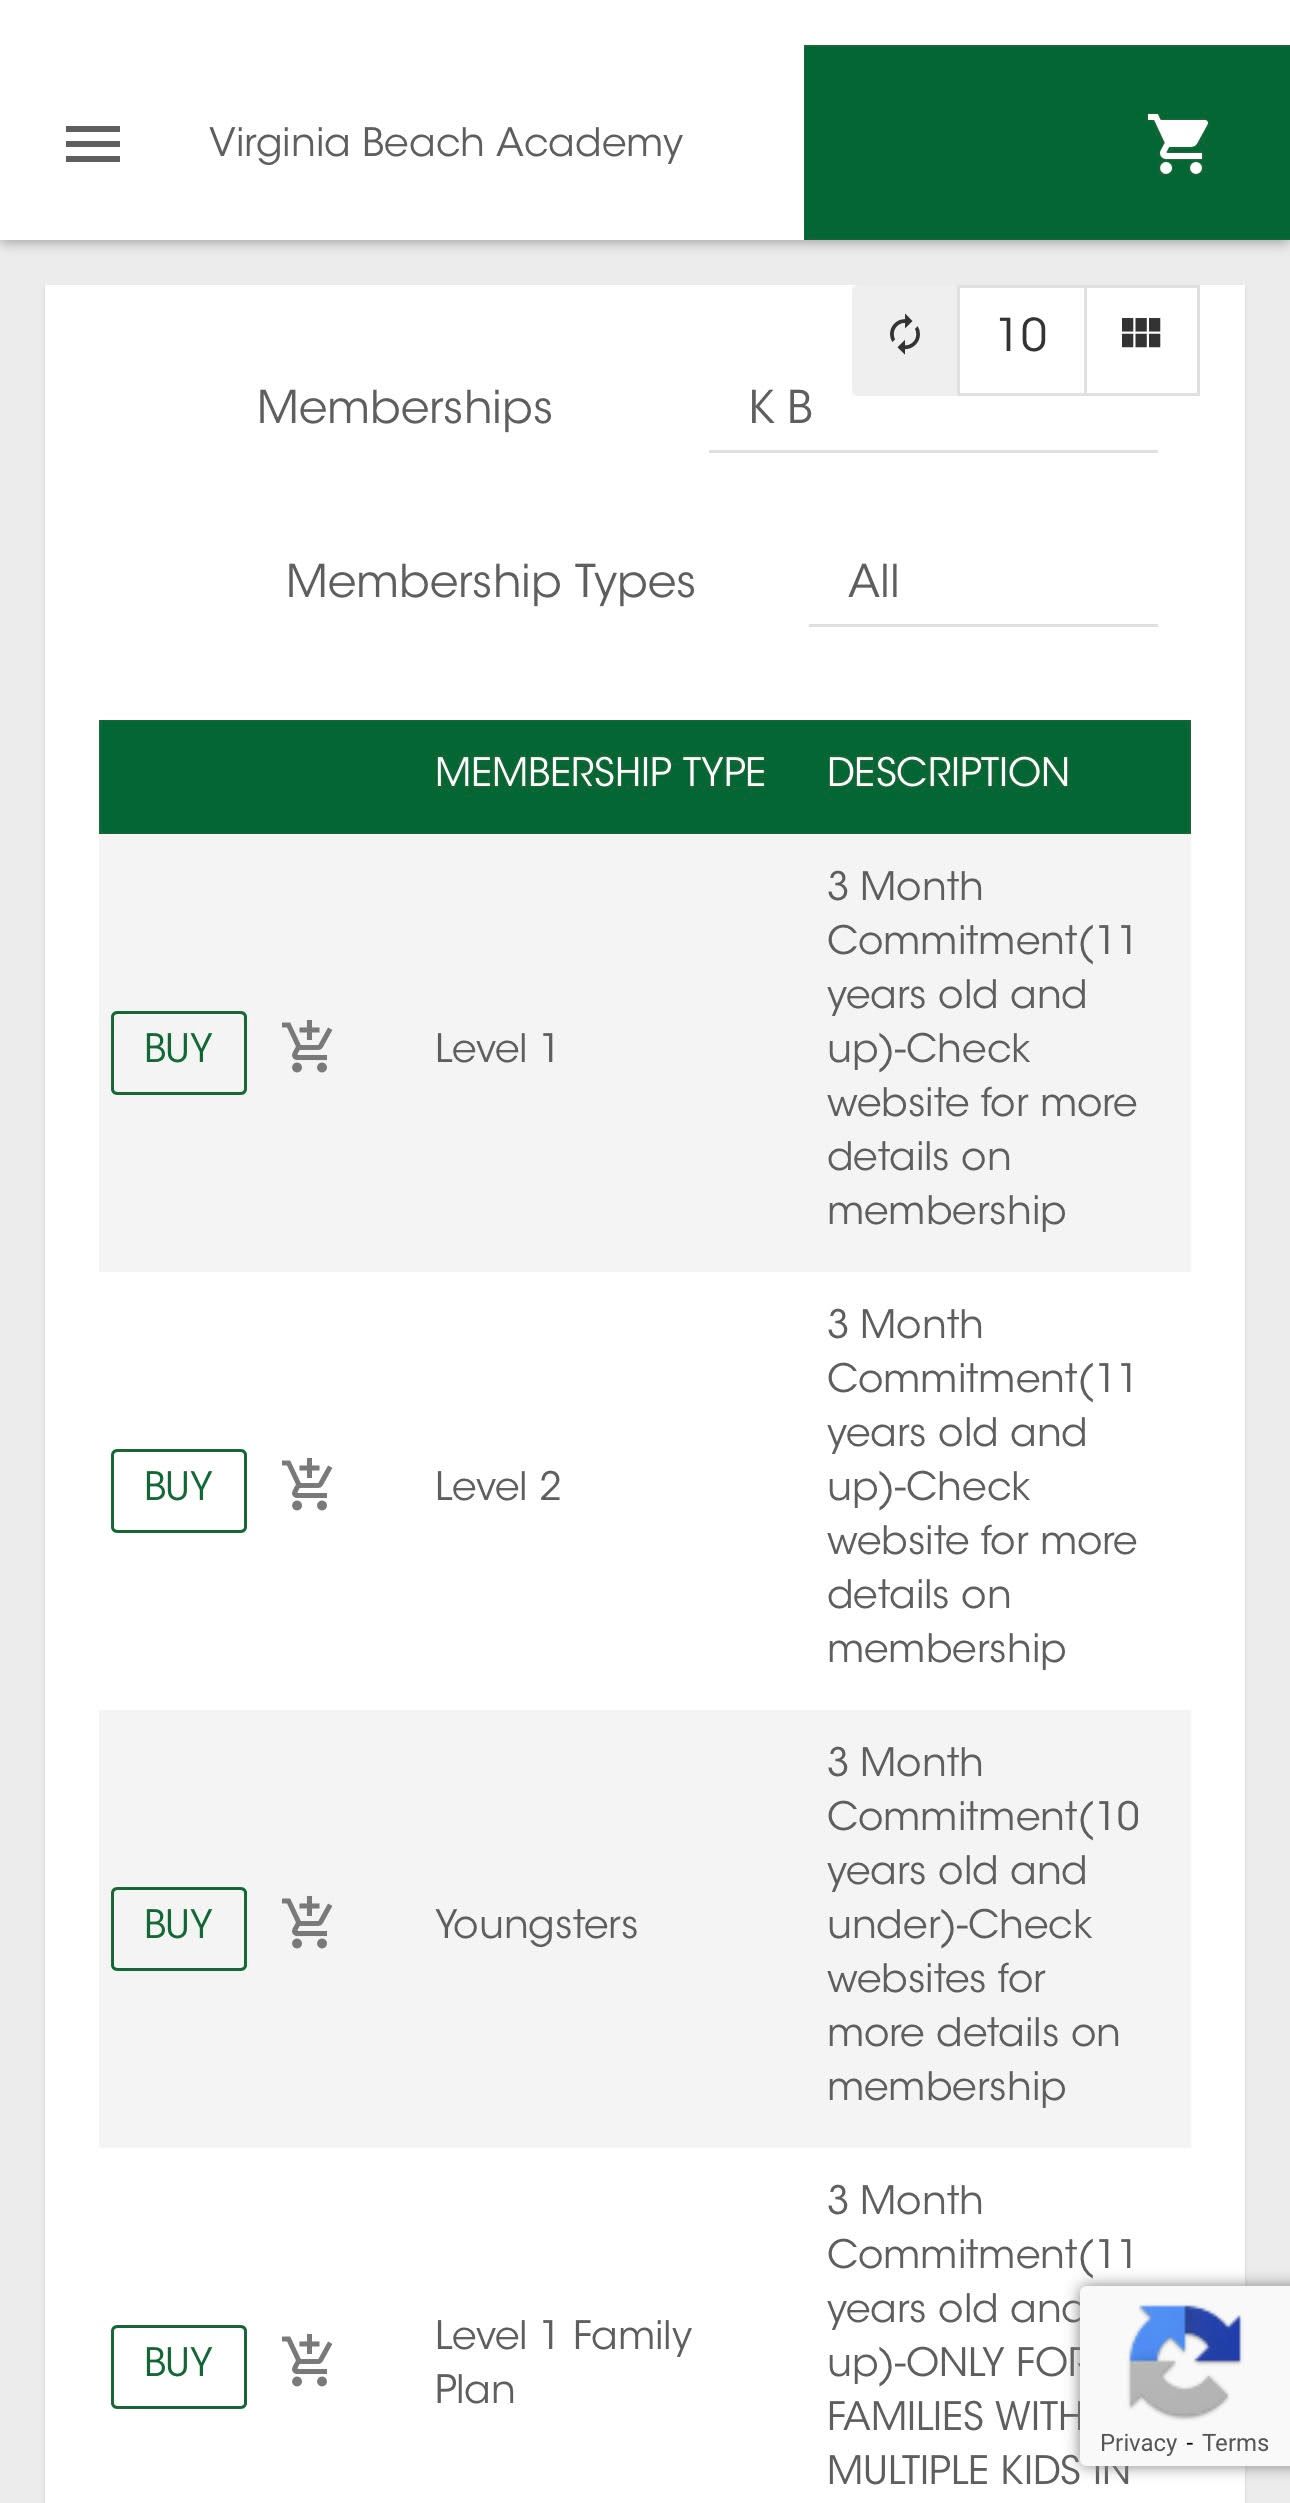Open the reCAPTCHA Terms link
This screenshot has height=2503, width=1290.
[1235, 2444]
